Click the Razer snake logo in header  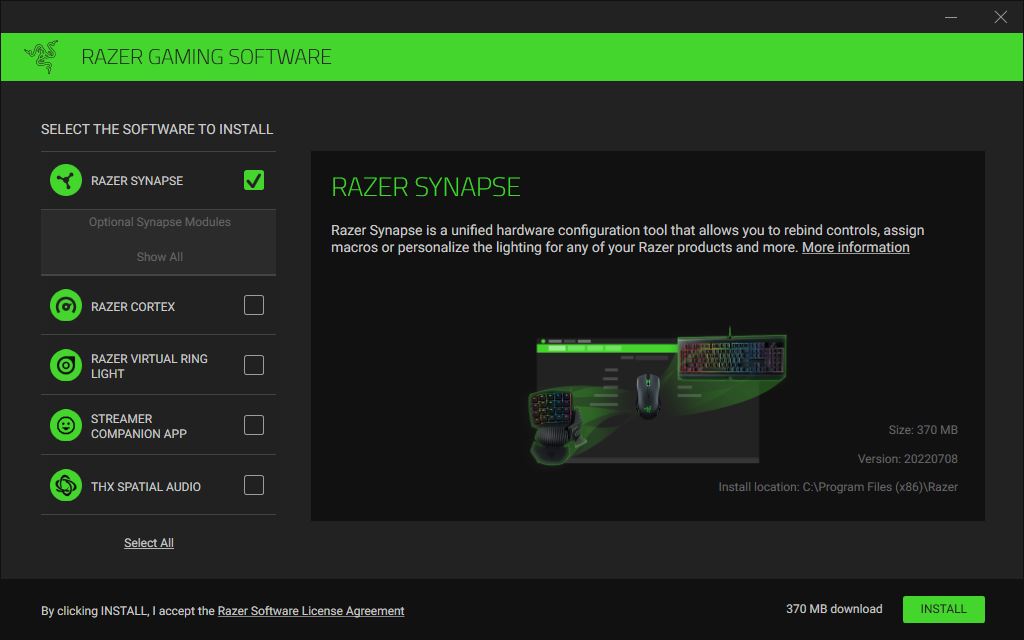coord(42,57)
